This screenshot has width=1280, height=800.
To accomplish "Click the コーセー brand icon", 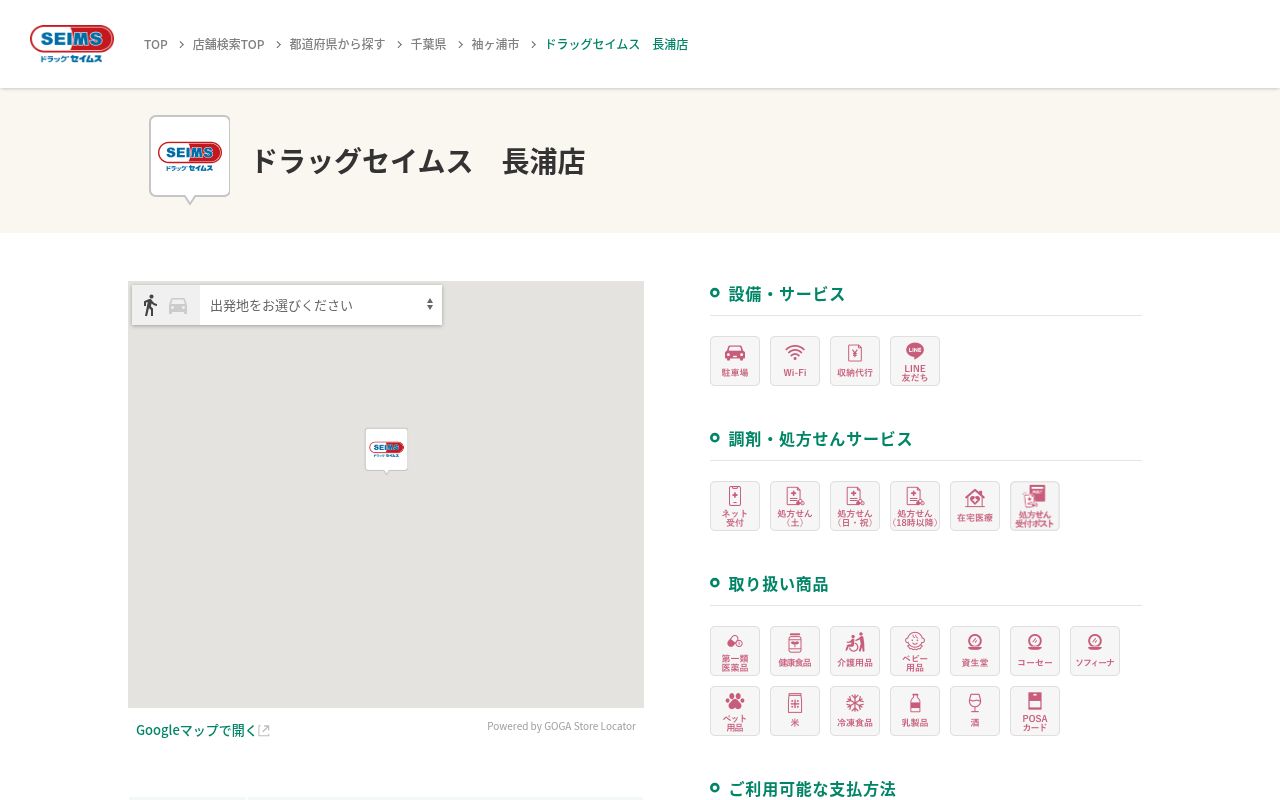I will coord(1035,651).
